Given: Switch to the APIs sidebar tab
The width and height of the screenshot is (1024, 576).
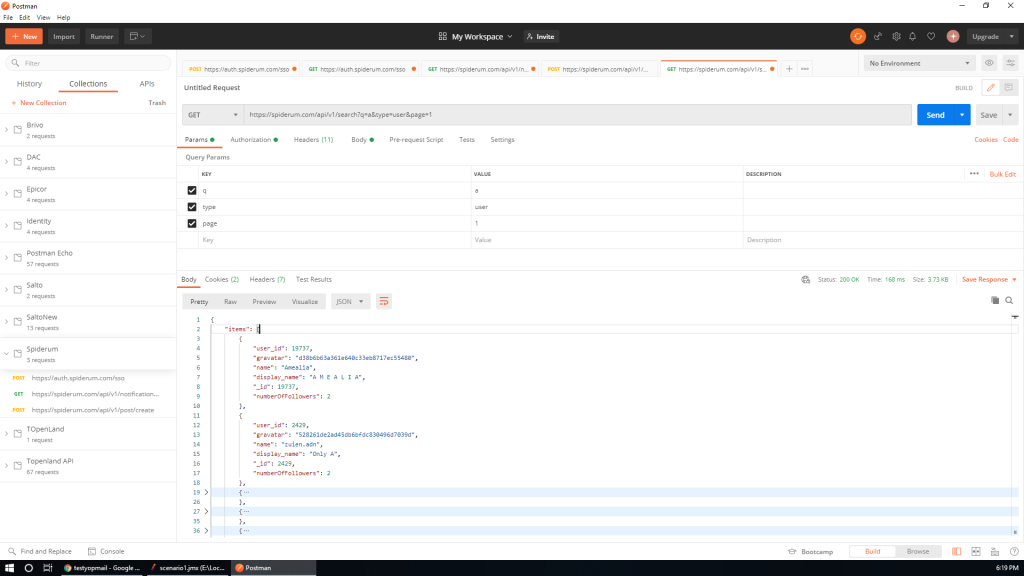Looking at the screenshot, I should (147, 84).
